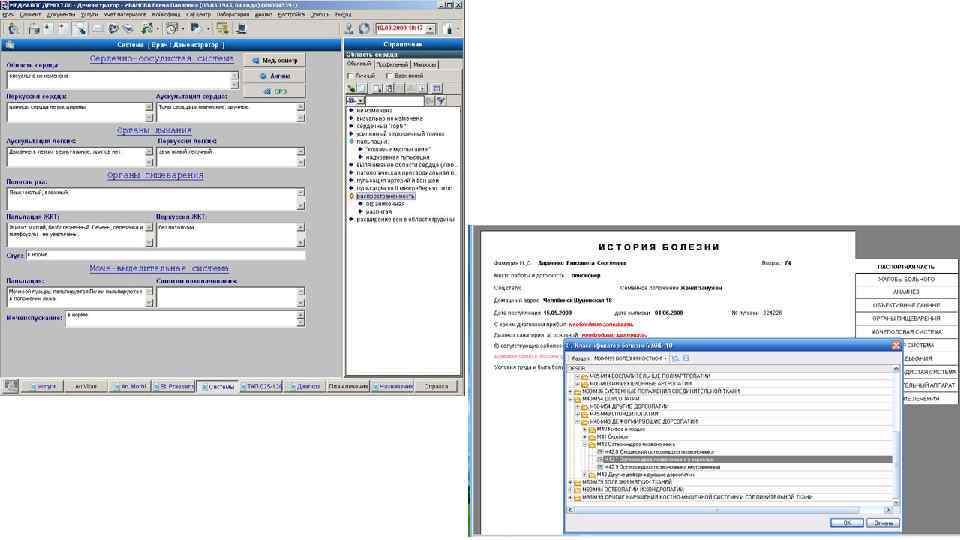Click first small icon right of Раздел dropdown
Viewport: 960px width, 540px height.
tap(675, 358)
